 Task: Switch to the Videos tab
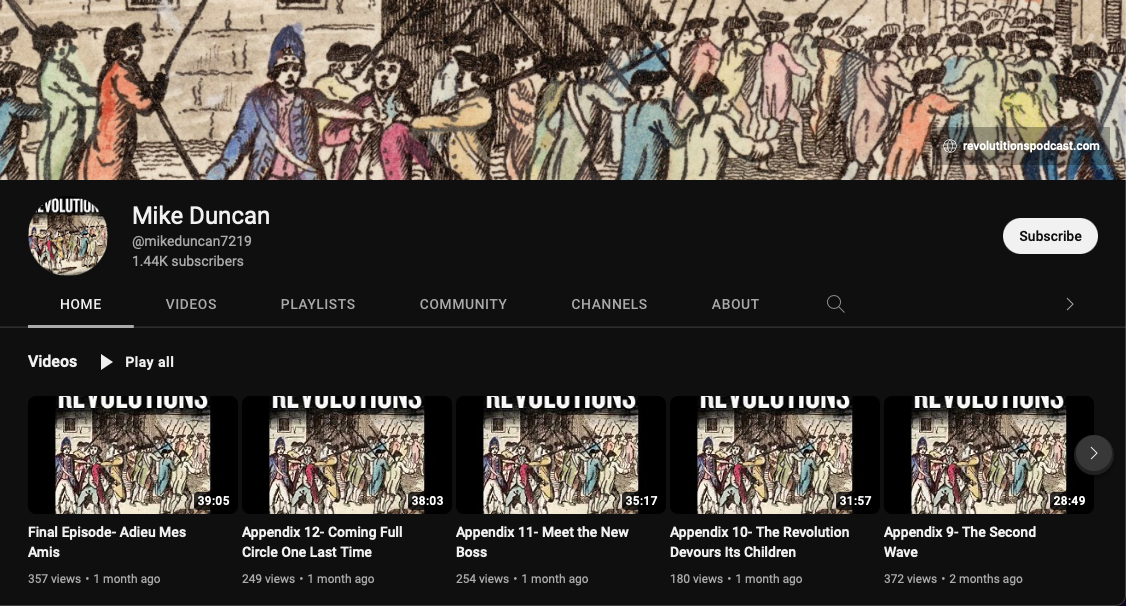pyautogui.click(x=191, y=304)
